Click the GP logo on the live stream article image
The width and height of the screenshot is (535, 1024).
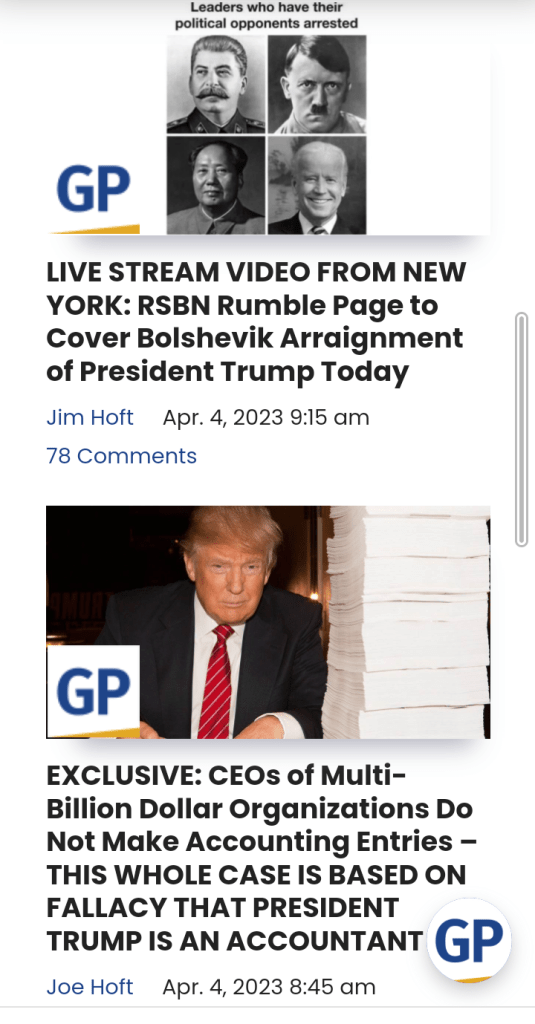[93, 193]
